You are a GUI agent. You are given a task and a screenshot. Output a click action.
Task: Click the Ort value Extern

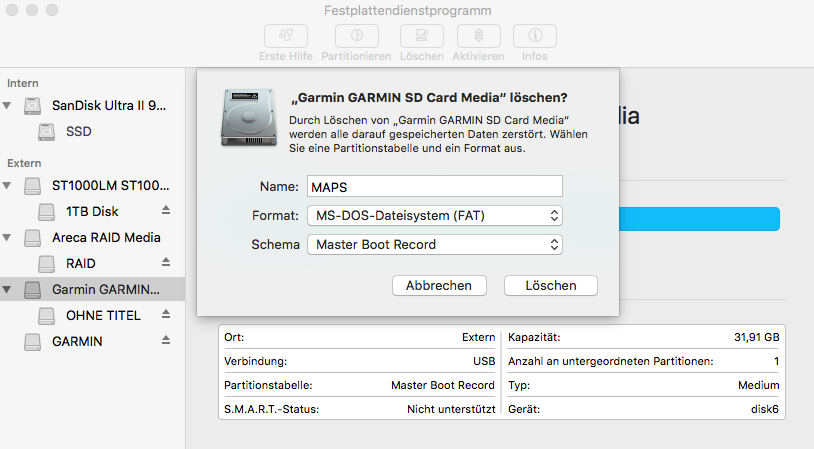479,337
